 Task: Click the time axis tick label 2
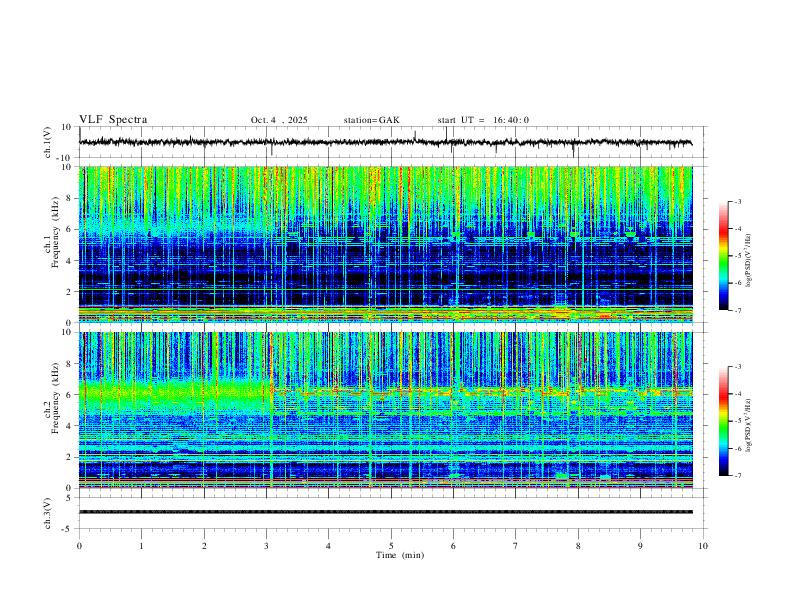click(204, 546)
